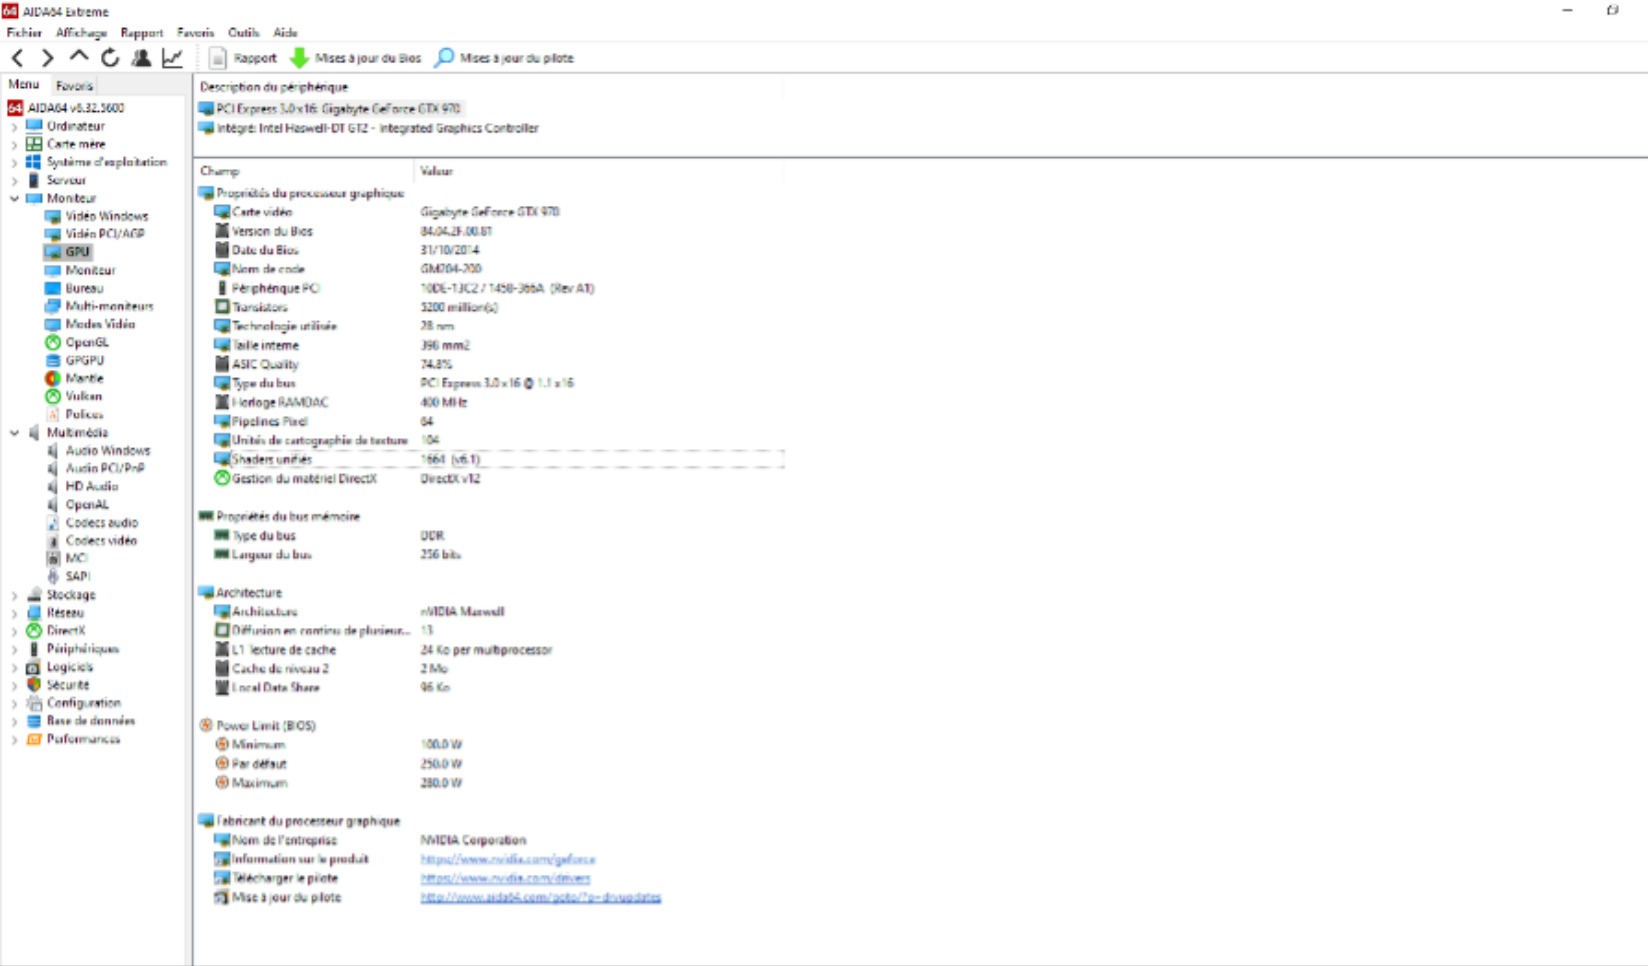This screenshot has height=966, width=1648.
Task: Select the Codecs vidéo icon in the tree
Action: 53,541
